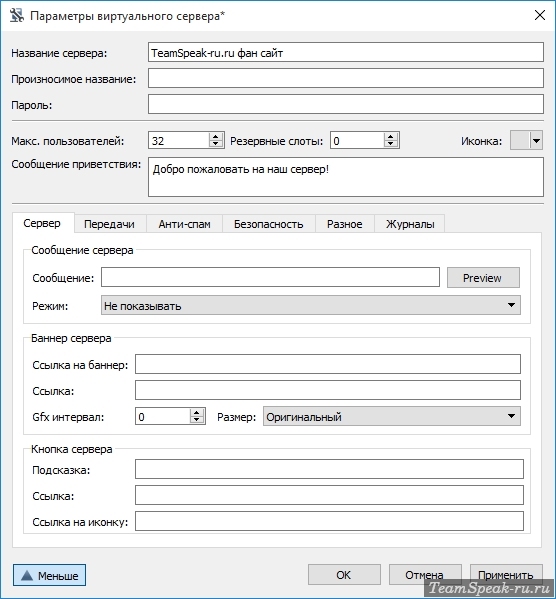The image size is (556, 599).
Task: Close the Параметры виртуального сервера dialog
Action: (540, 15)
